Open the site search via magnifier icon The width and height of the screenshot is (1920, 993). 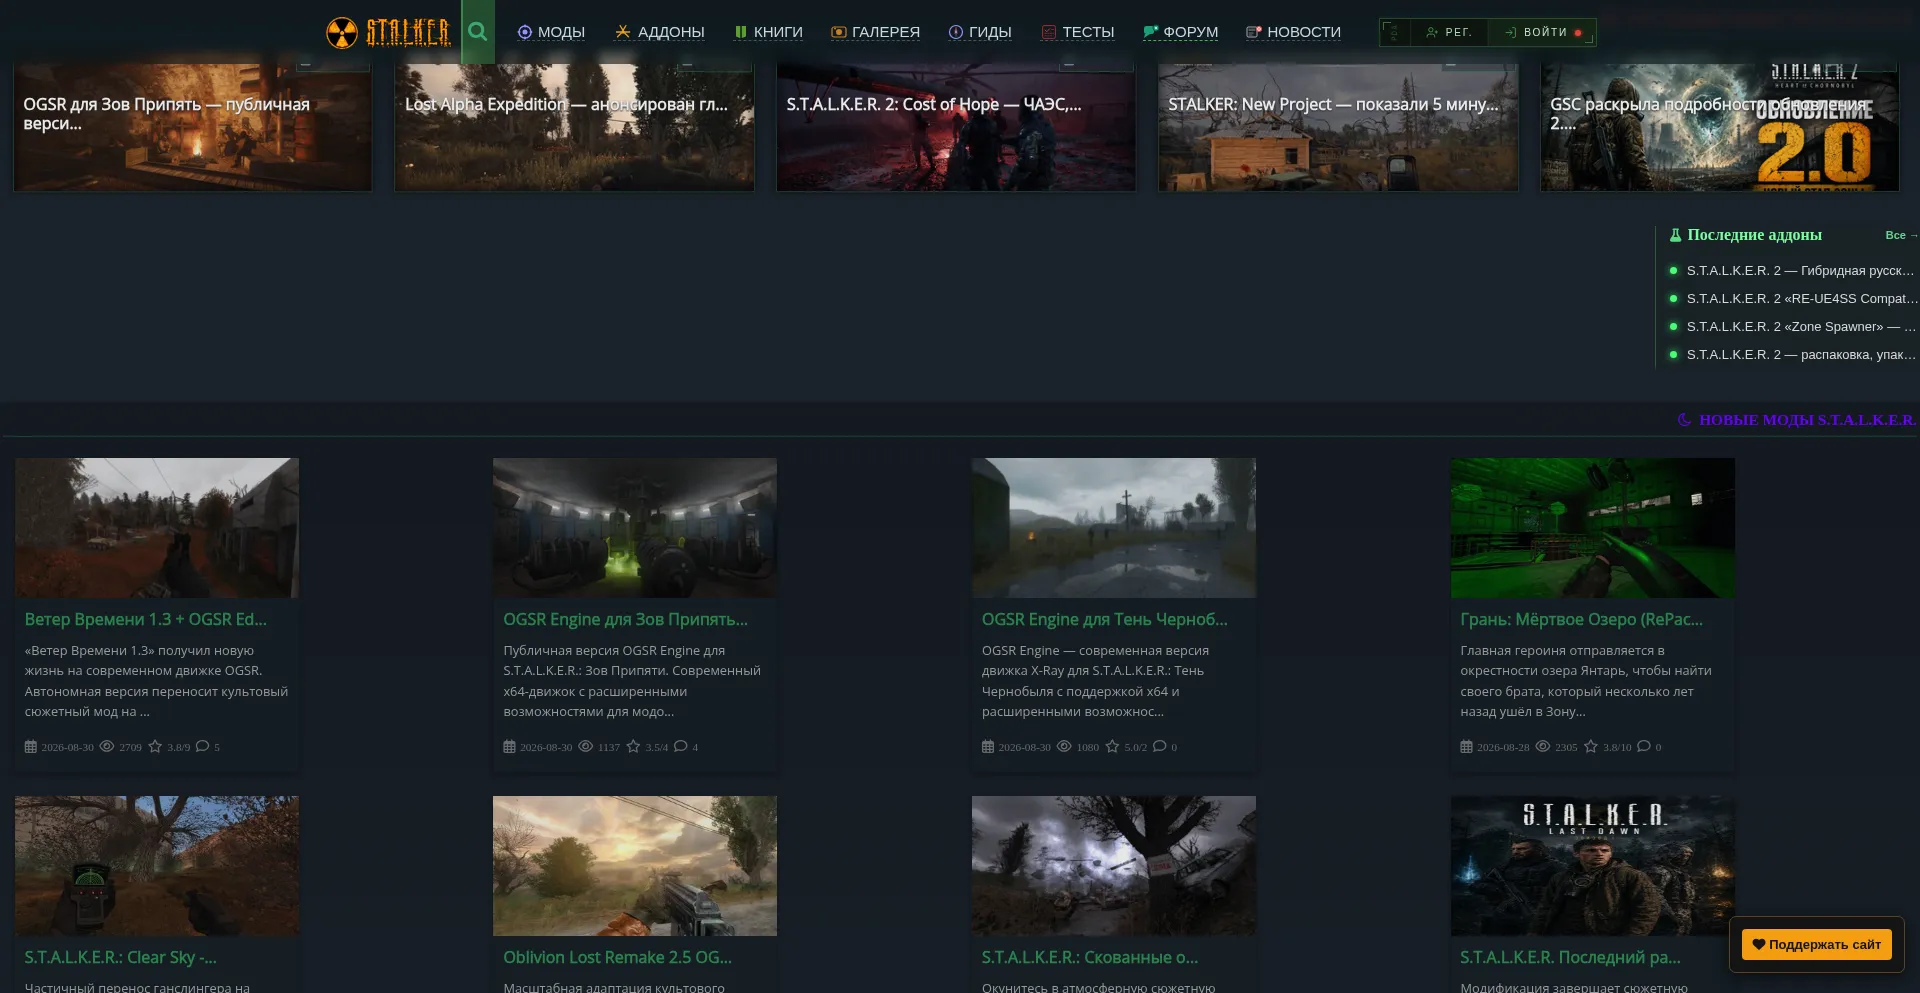[x=478, y=32]
